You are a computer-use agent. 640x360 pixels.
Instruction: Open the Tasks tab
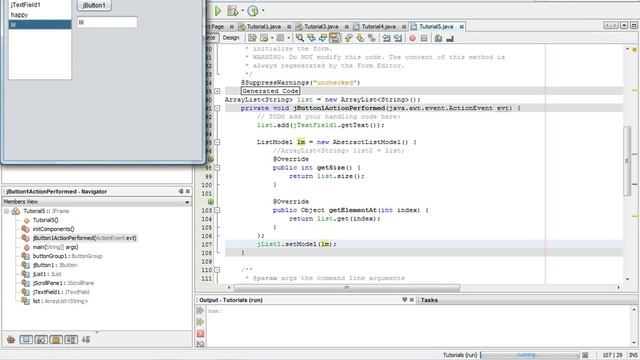click(429, 300)
